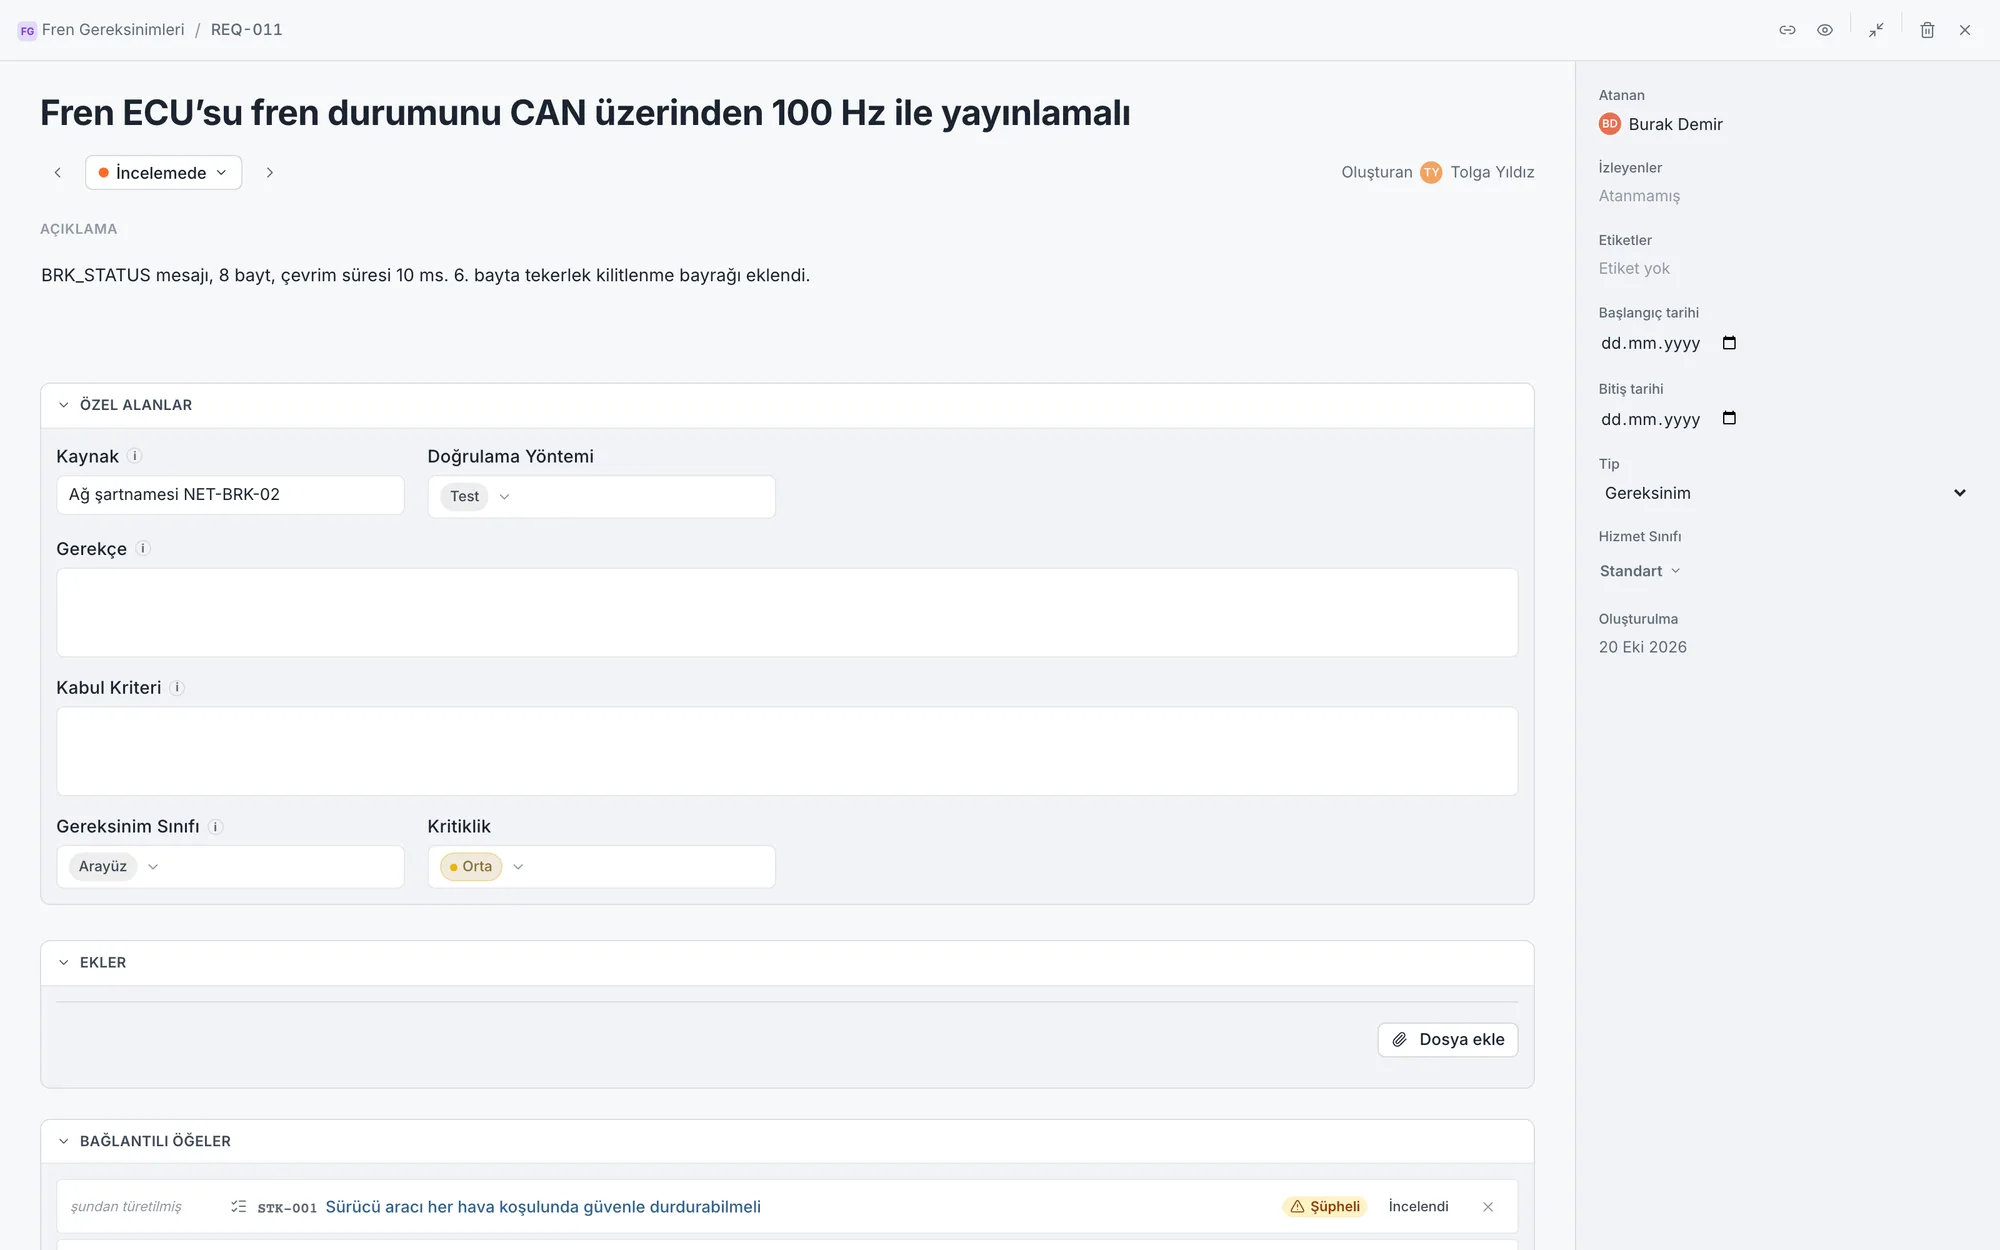Click the Gerekçe info icon
Screen dimensions: 2000x1250
(x=143, y=548)
